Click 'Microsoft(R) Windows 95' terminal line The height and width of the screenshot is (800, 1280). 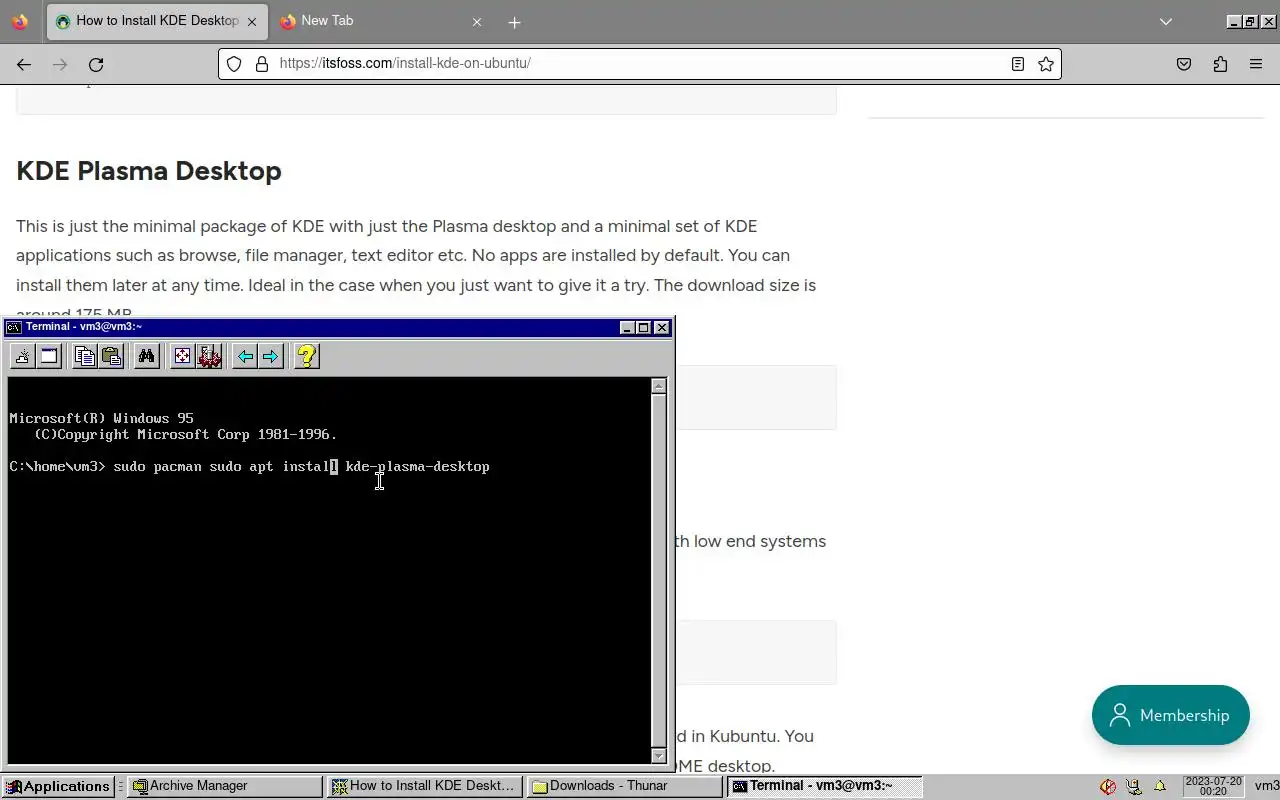[x=101, y=419]
